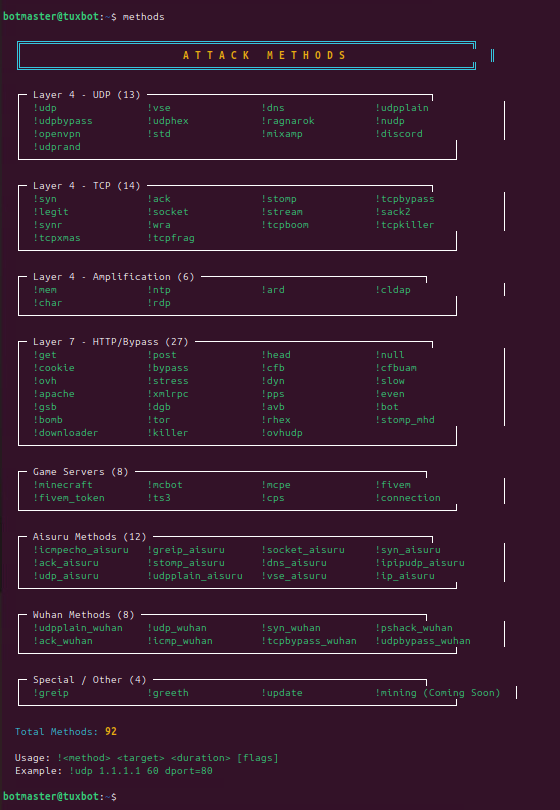Click the '!tcpxmas' entry

pos(57,238)
